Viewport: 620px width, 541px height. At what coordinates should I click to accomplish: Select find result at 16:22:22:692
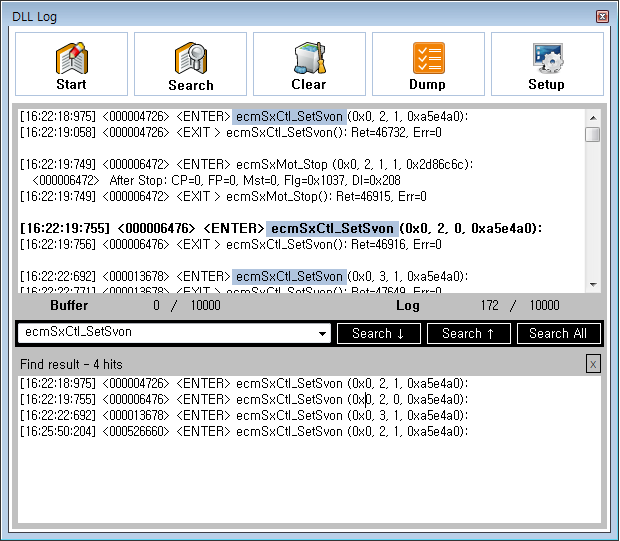(244, 415)
